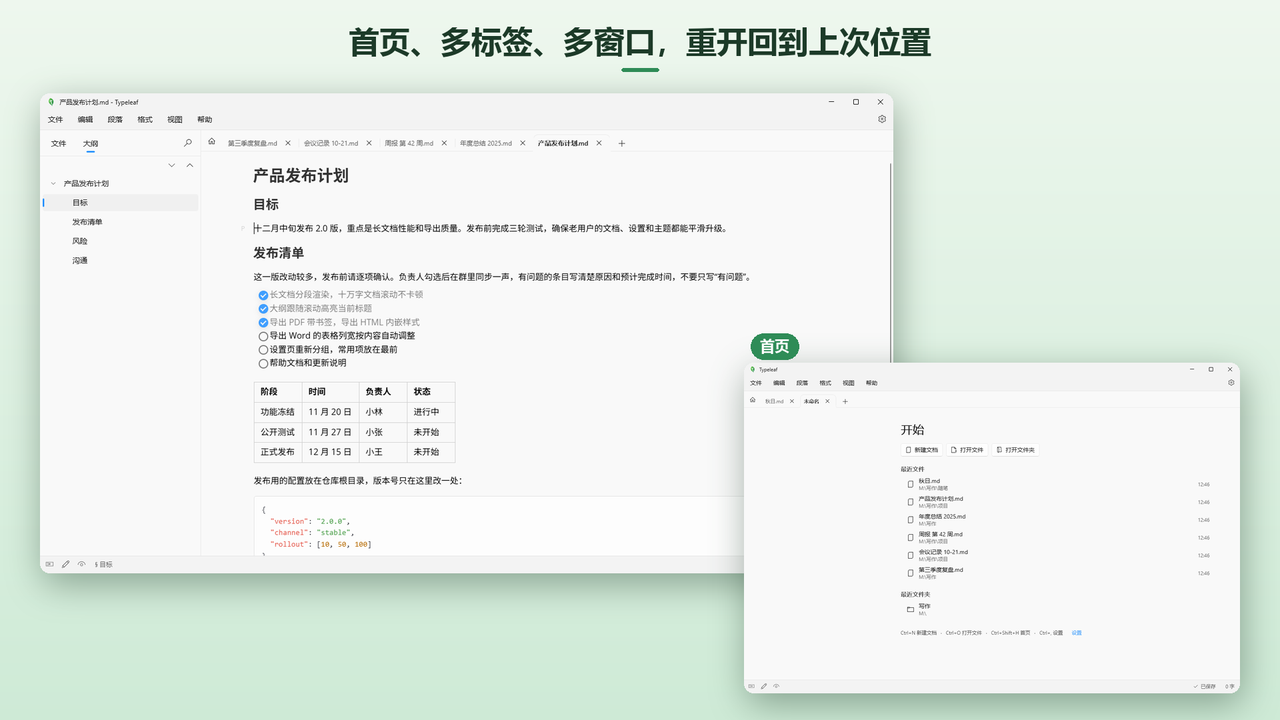Close the 周报 第 42 周.md tab
The width and height of the screenshot is (1280, 720).
click(x=444, y=143)
